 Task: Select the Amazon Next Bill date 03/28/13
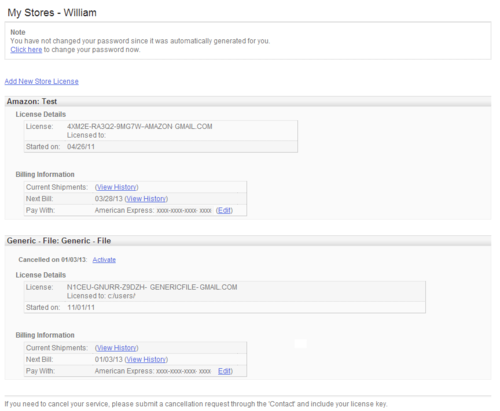coord(109,199)
